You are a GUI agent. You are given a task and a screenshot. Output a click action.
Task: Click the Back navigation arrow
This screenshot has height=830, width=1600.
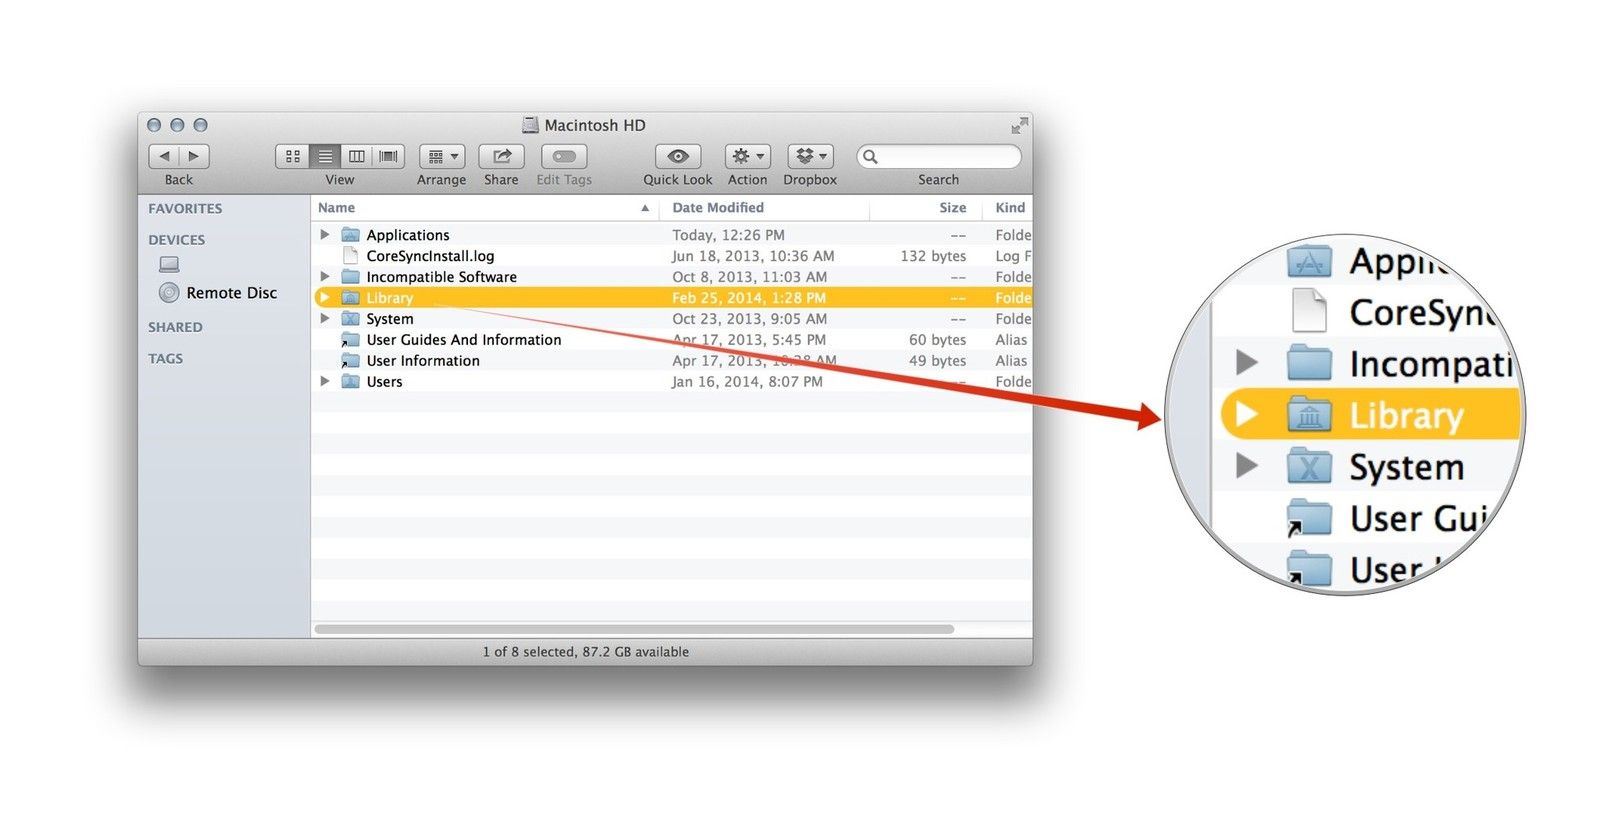click(x=164, y=156)
